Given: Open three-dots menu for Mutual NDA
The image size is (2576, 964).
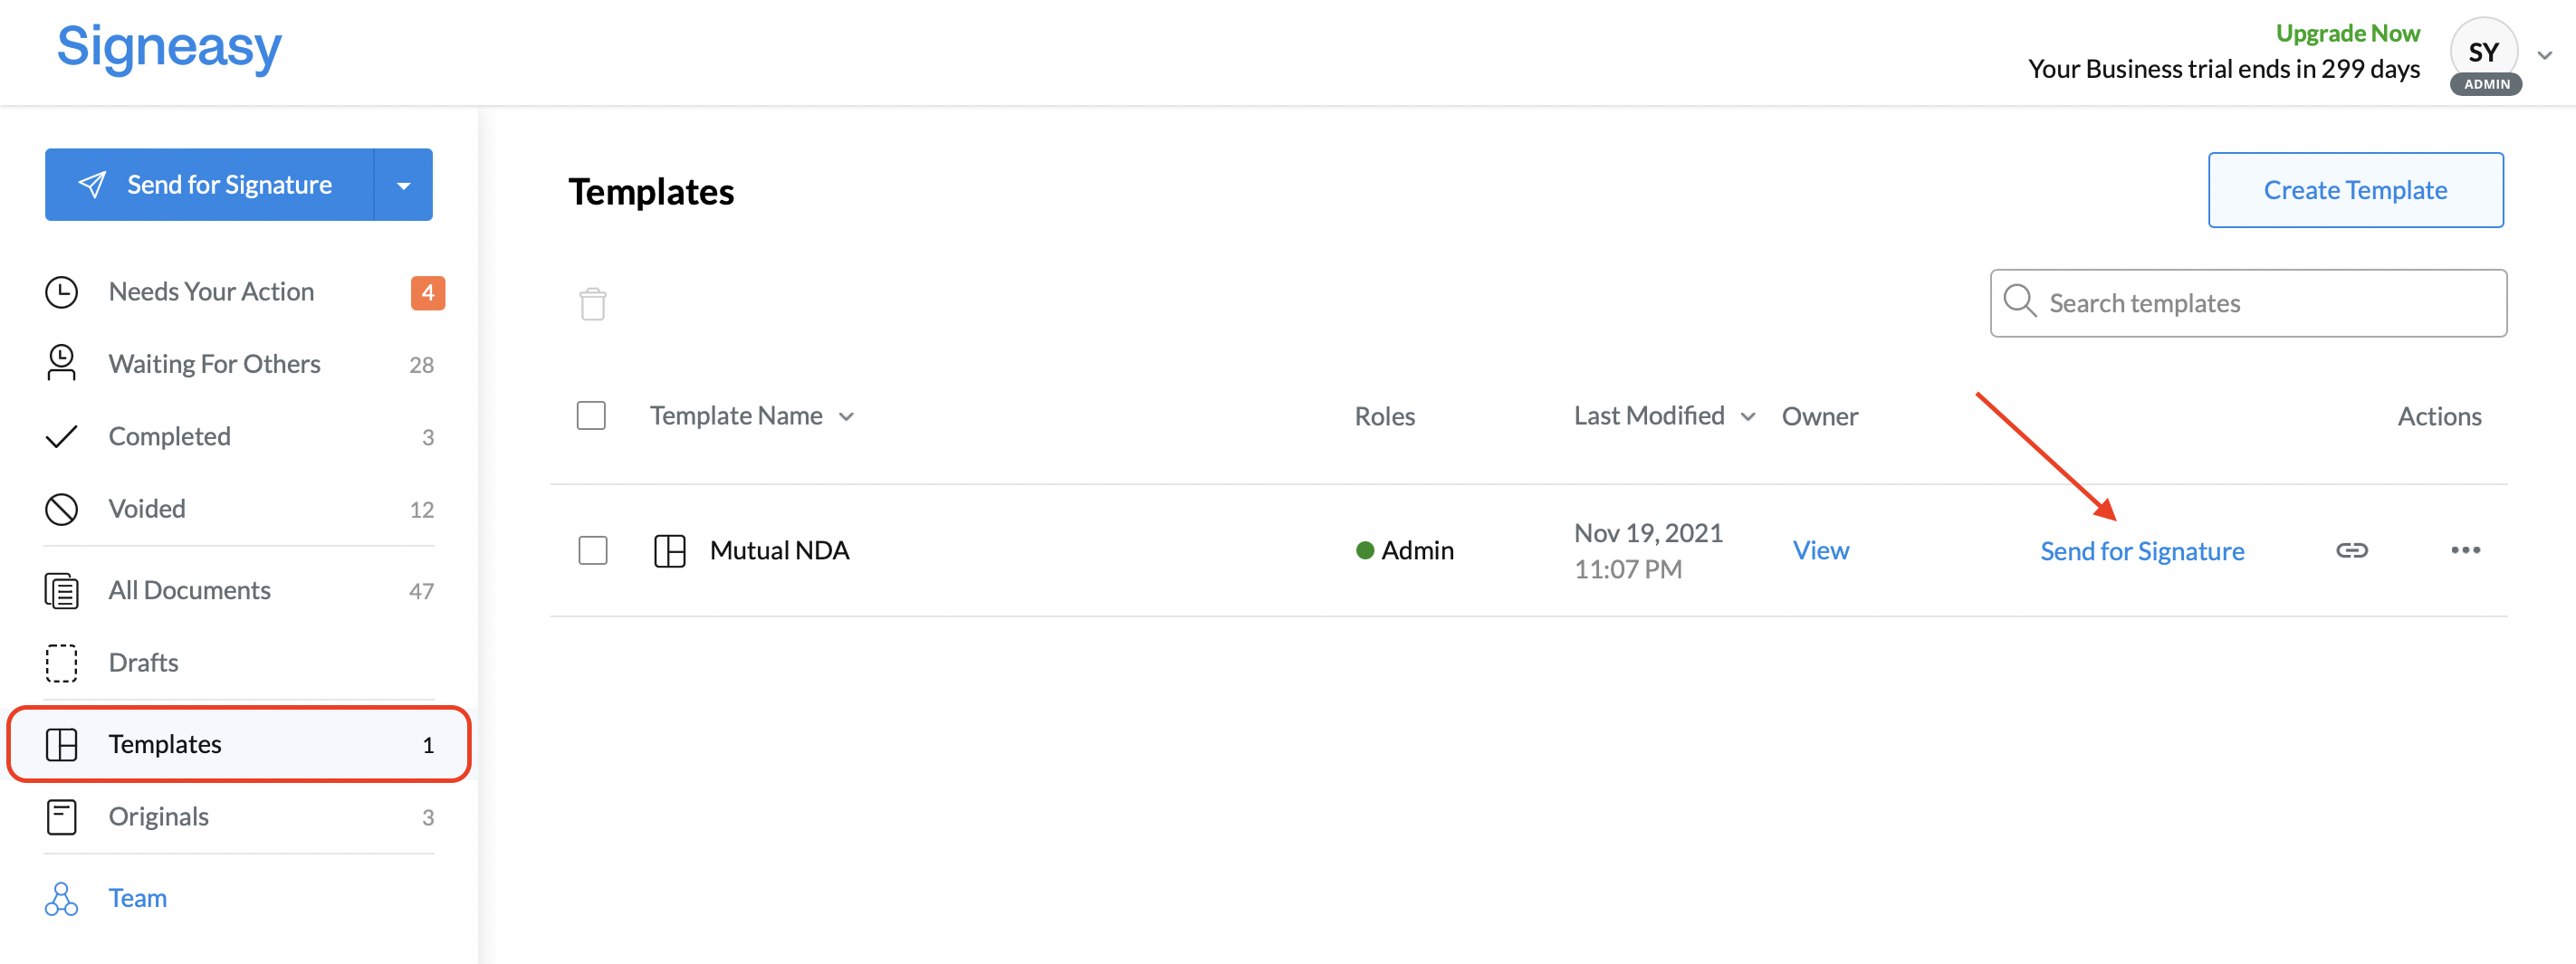Looking at the screenshot, I should click(2465, 550).
